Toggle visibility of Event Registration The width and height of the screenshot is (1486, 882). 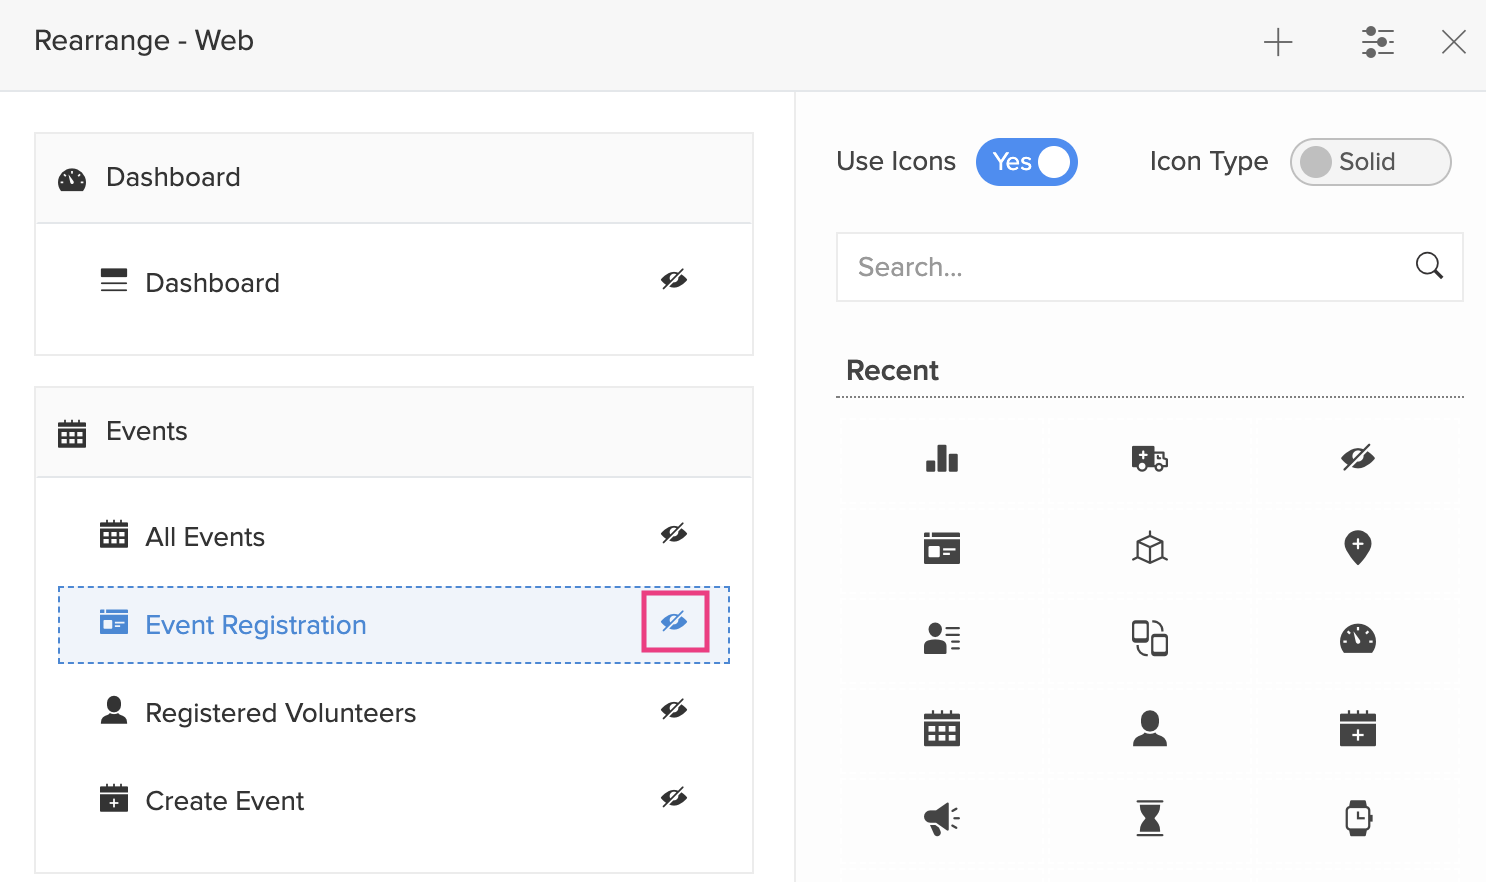tap(674, 622)
